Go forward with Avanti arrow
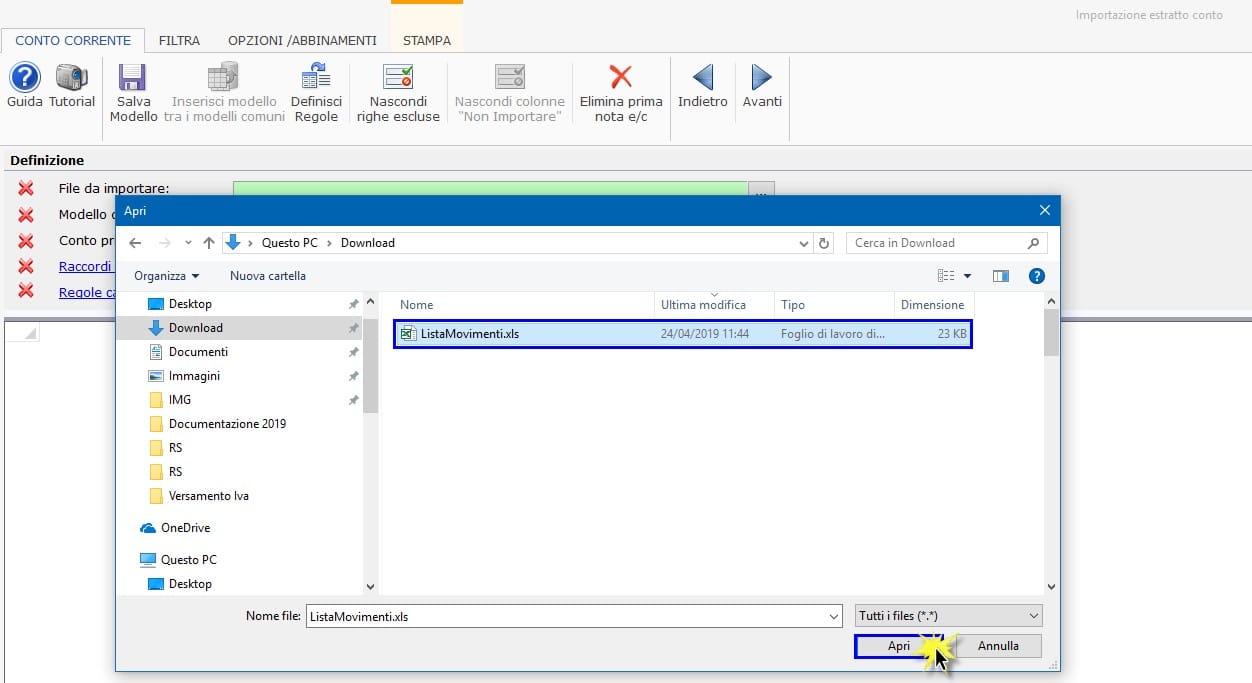The height and width of the screenshot is (683, 1252). (762, 78)
